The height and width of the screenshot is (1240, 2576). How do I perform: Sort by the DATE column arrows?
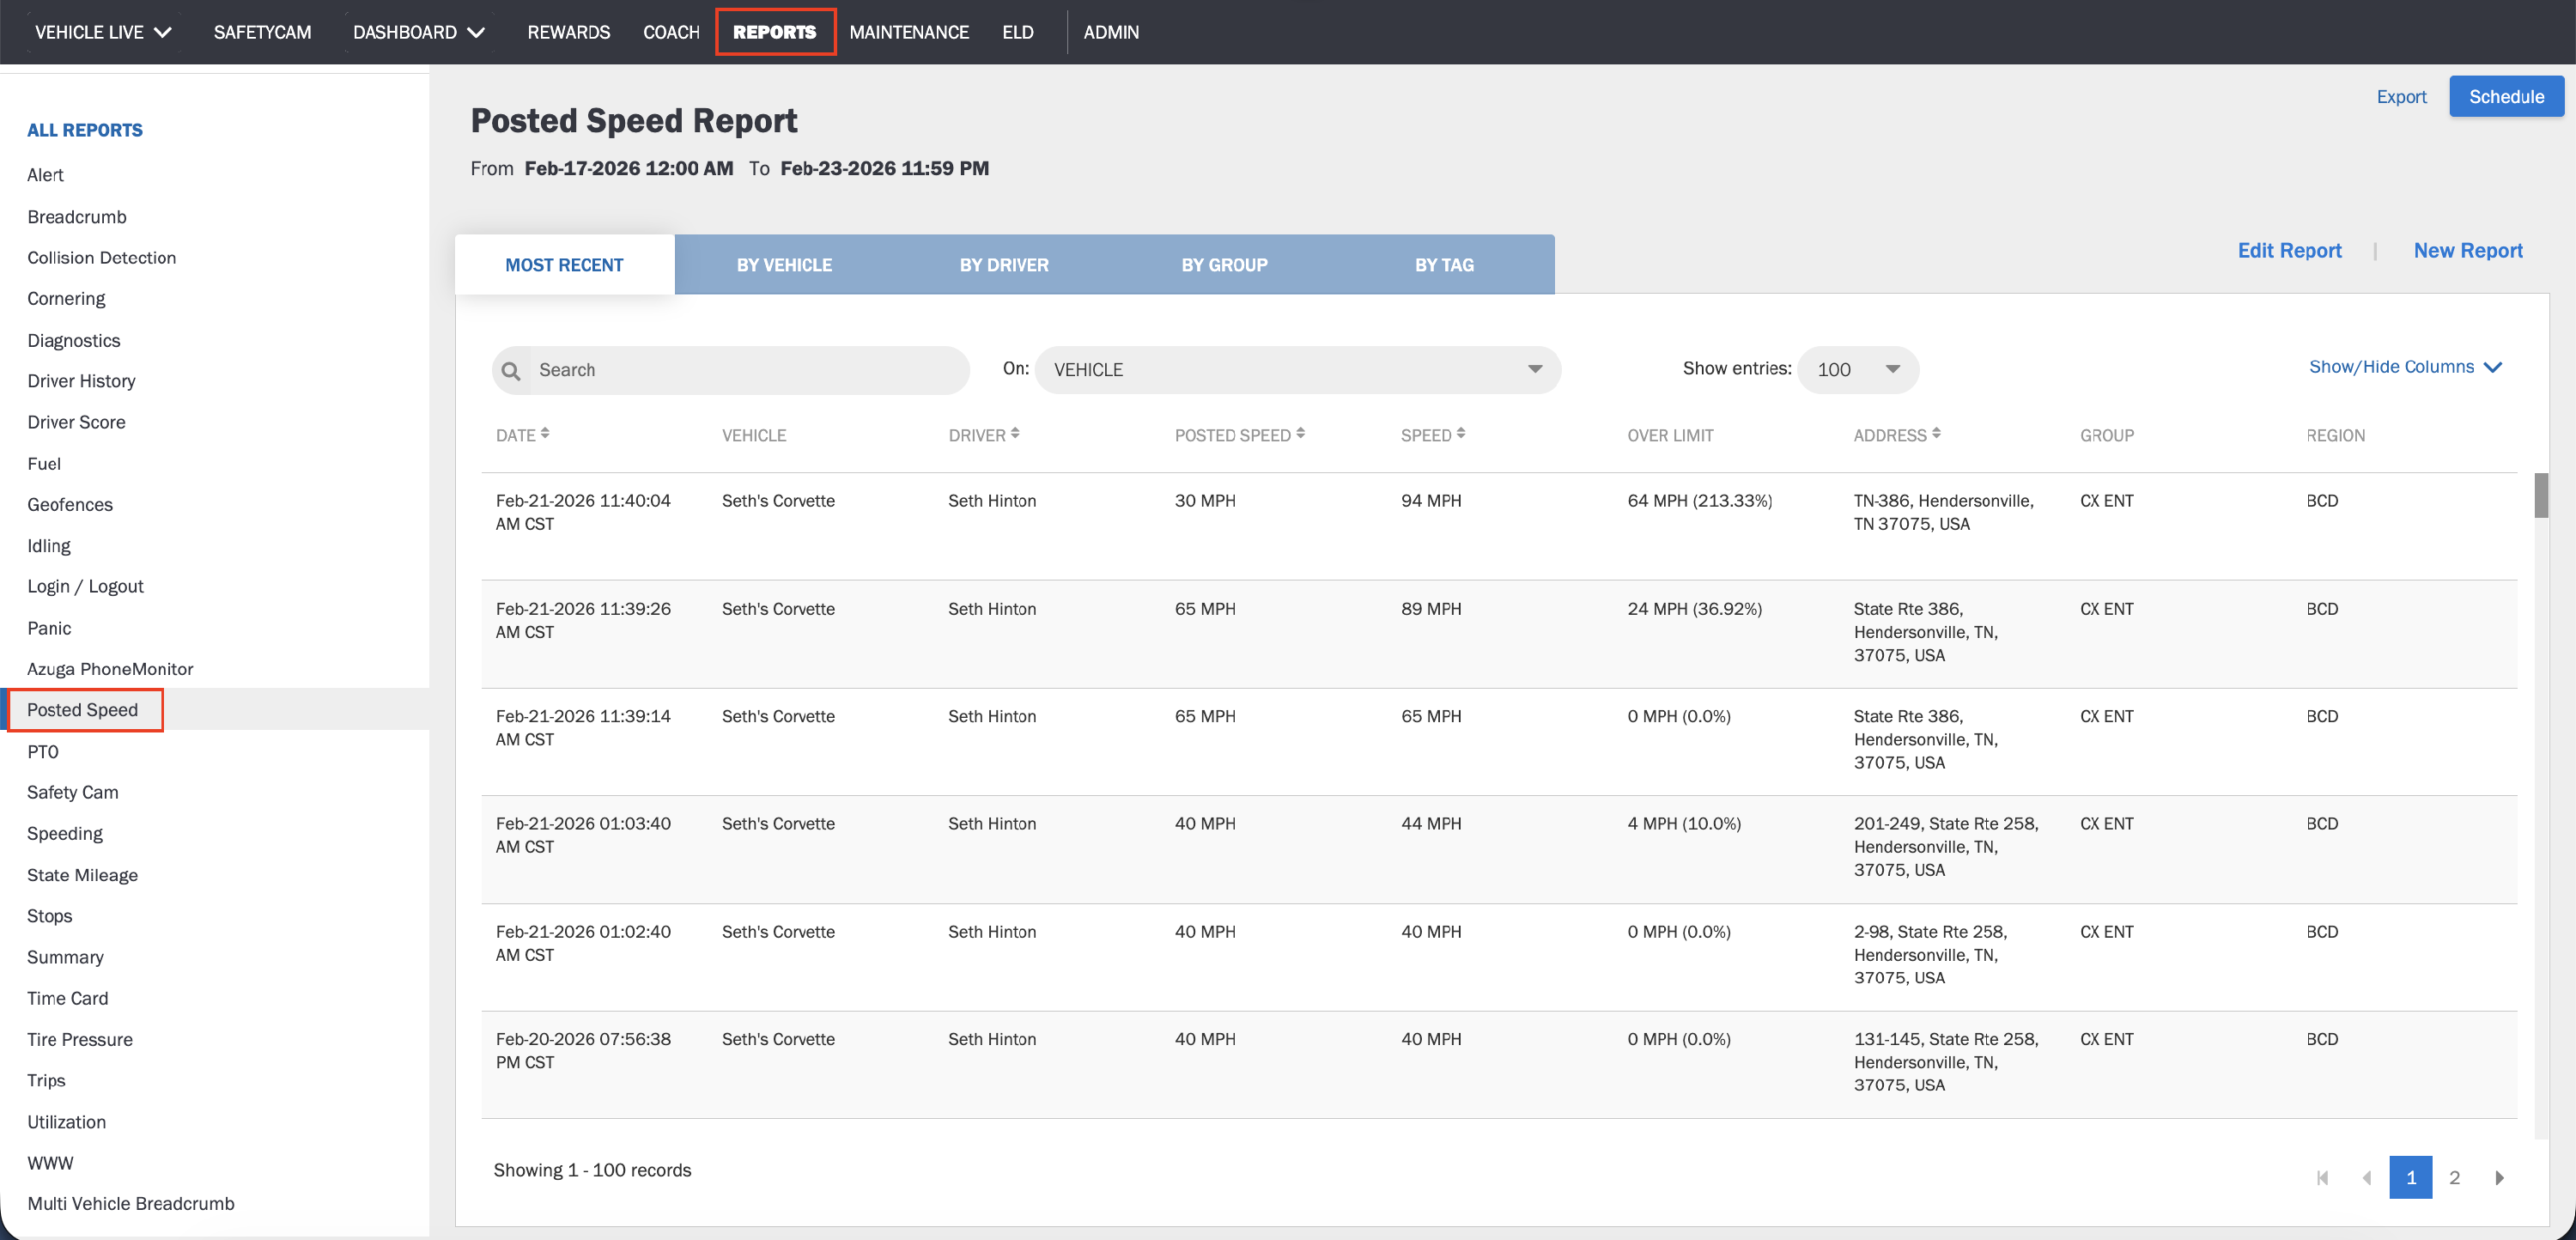tap(545, 434)
